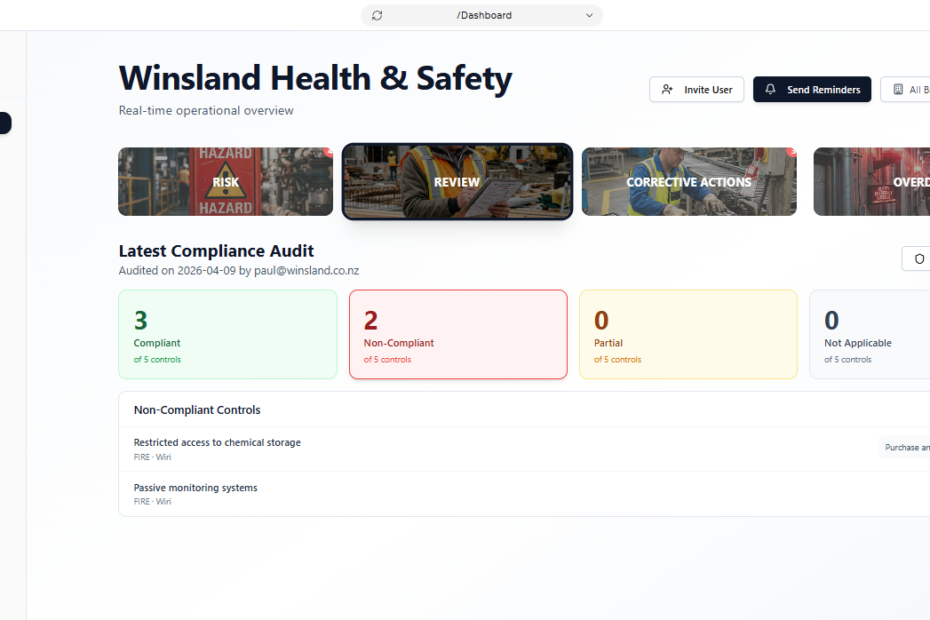Click the red badge on the Risk tile

[328, 152]
